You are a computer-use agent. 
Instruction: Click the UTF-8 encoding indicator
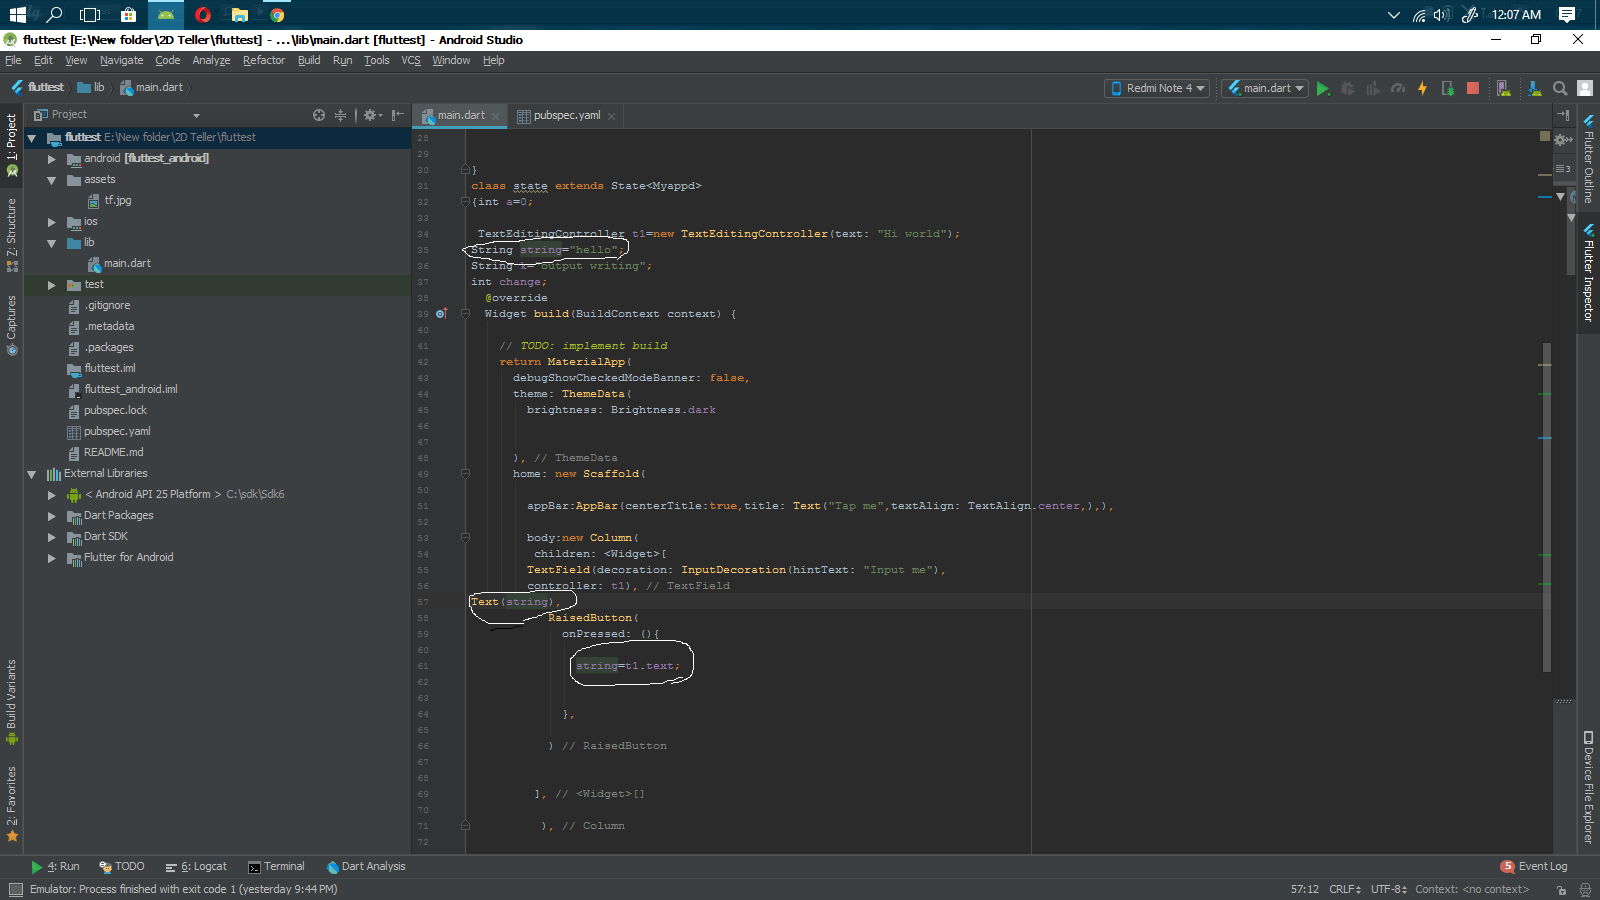(1386, 889)
